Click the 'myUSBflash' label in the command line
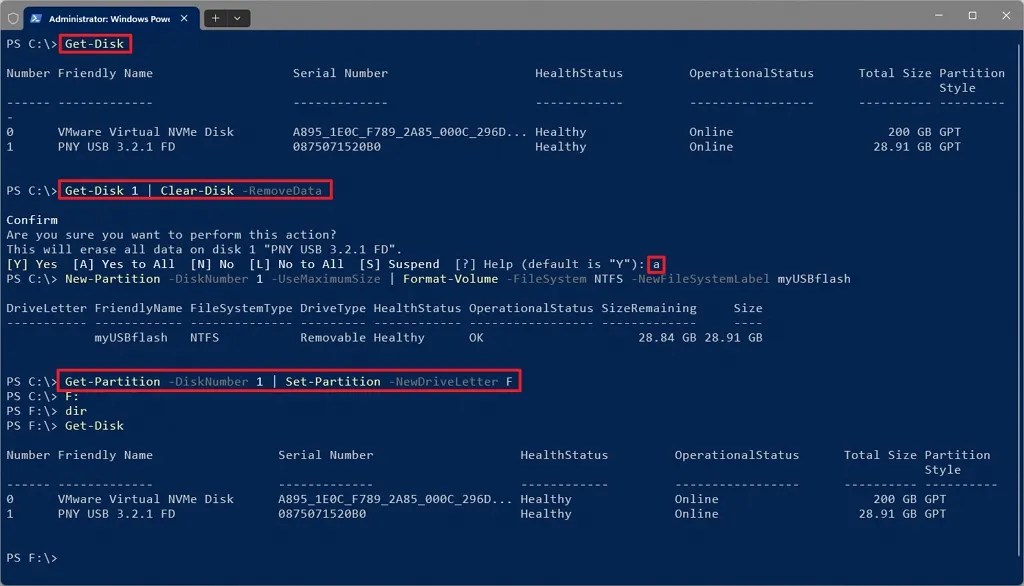Screen dimensions: 1024x586 point(814,279)
